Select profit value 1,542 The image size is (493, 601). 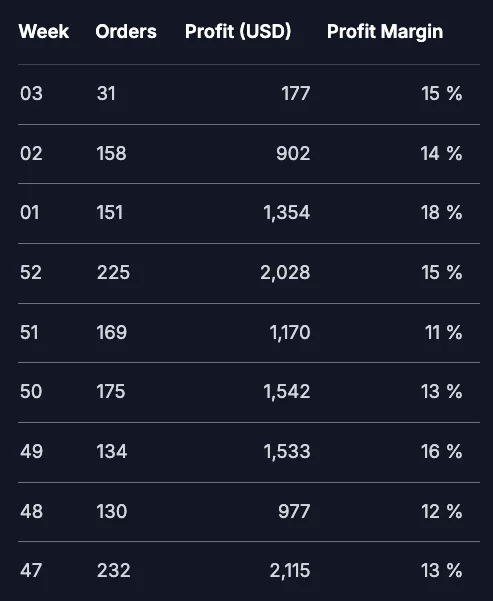pyautogui.click(x=287, y=392)
